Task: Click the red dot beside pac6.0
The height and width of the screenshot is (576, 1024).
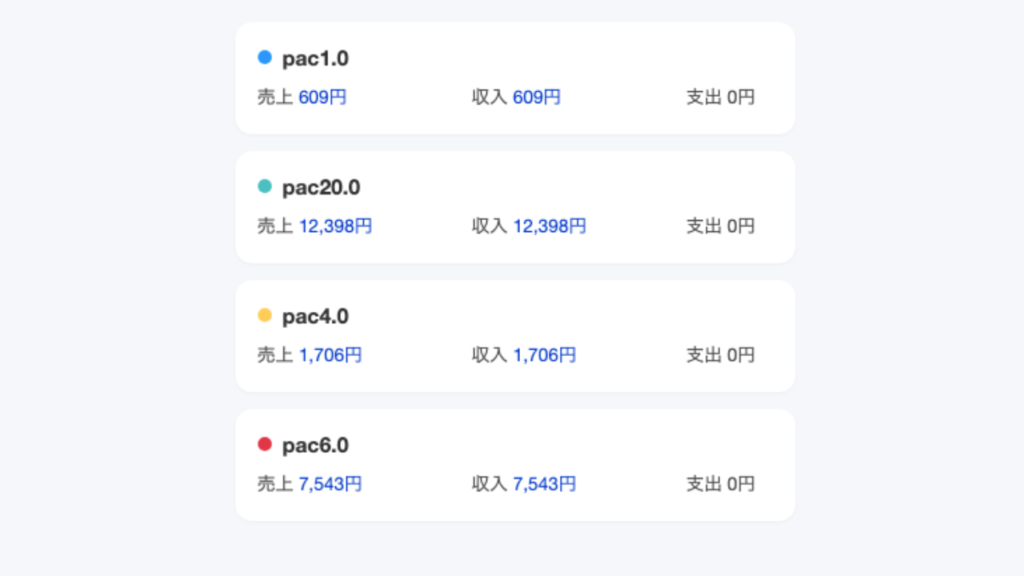Action: (265, 445)
